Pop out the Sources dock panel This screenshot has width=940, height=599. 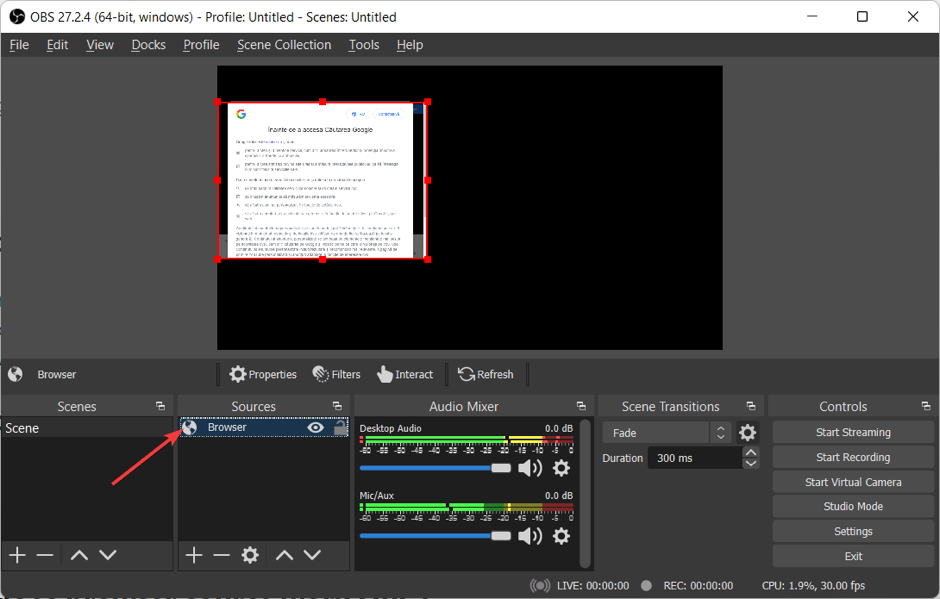pos(337,406)
